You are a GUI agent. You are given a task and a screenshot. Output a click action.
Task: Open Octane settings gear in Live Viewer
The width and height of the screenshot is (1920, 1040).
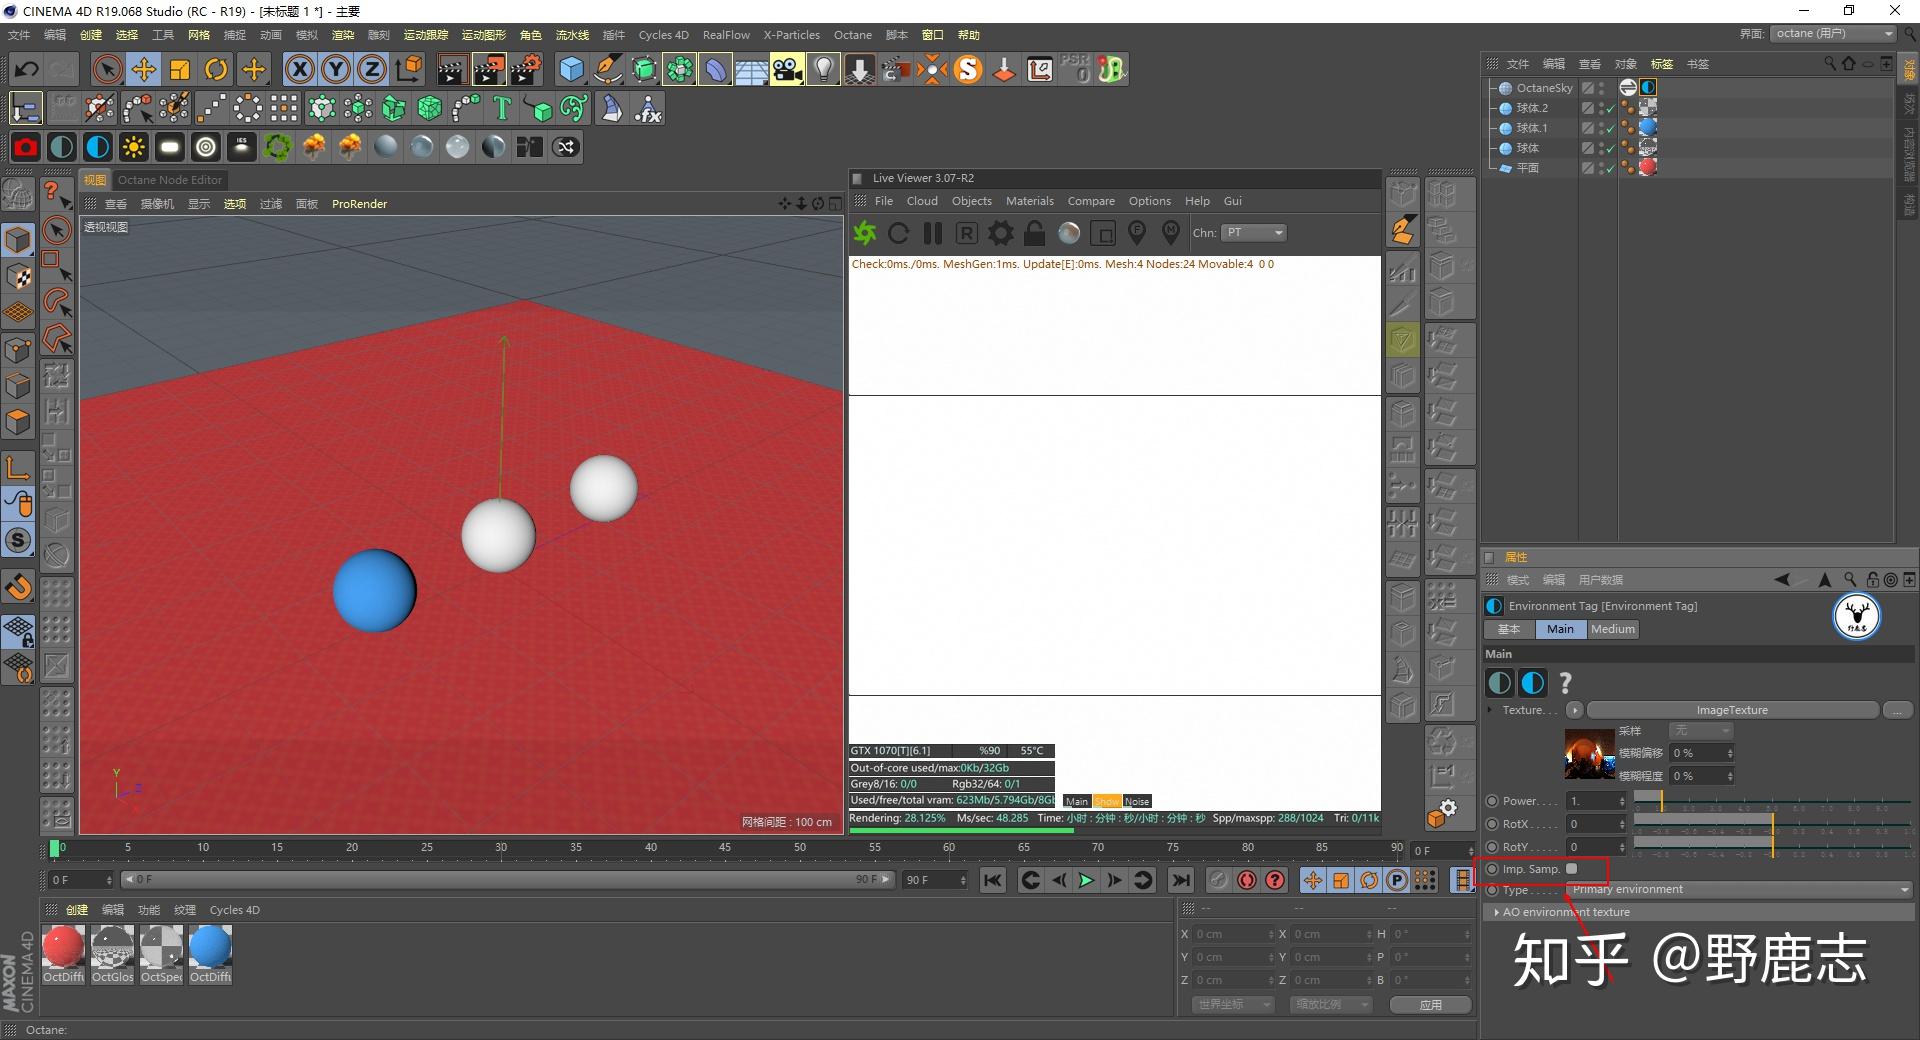coord(1000,233)
